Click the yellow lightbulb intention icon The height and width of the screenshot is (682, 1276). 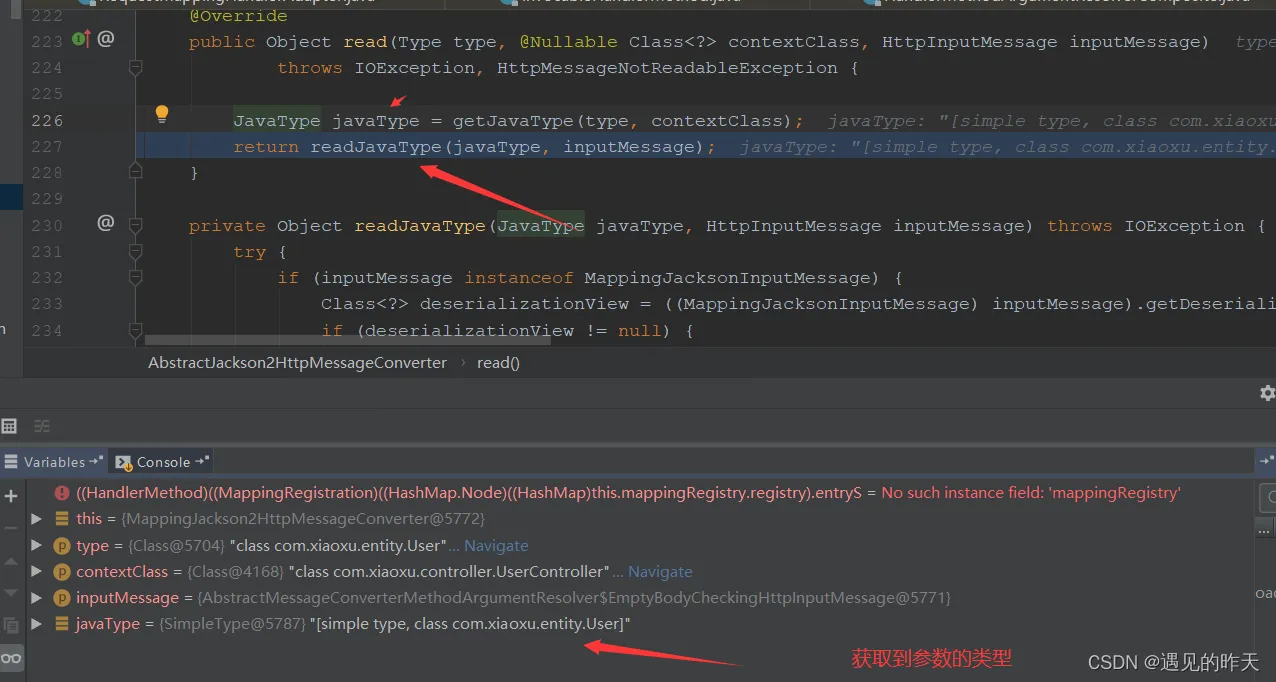pos(162,114)
